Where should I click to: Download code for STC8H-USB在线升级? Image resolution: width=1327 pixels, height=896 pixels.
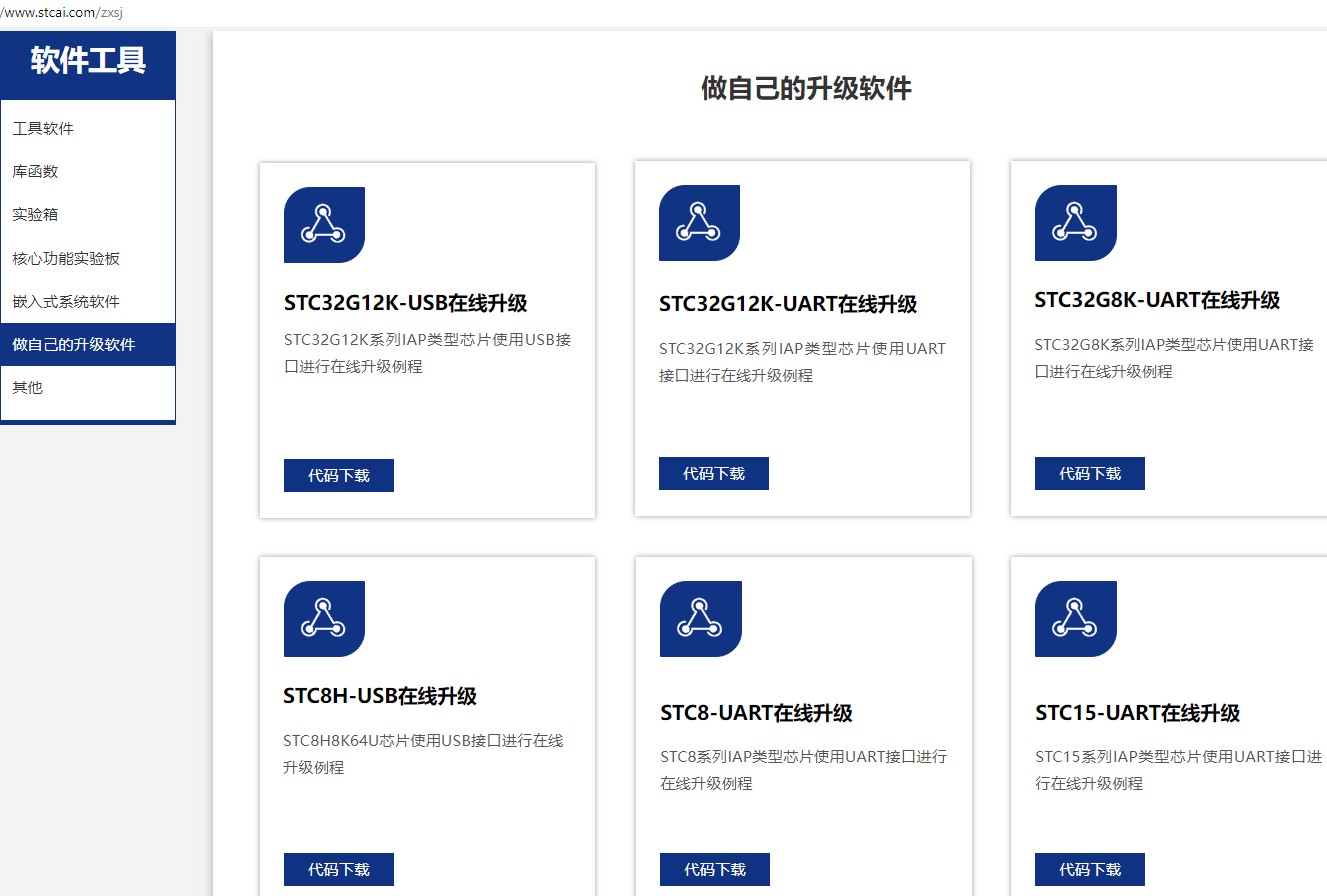pos(339,869)
